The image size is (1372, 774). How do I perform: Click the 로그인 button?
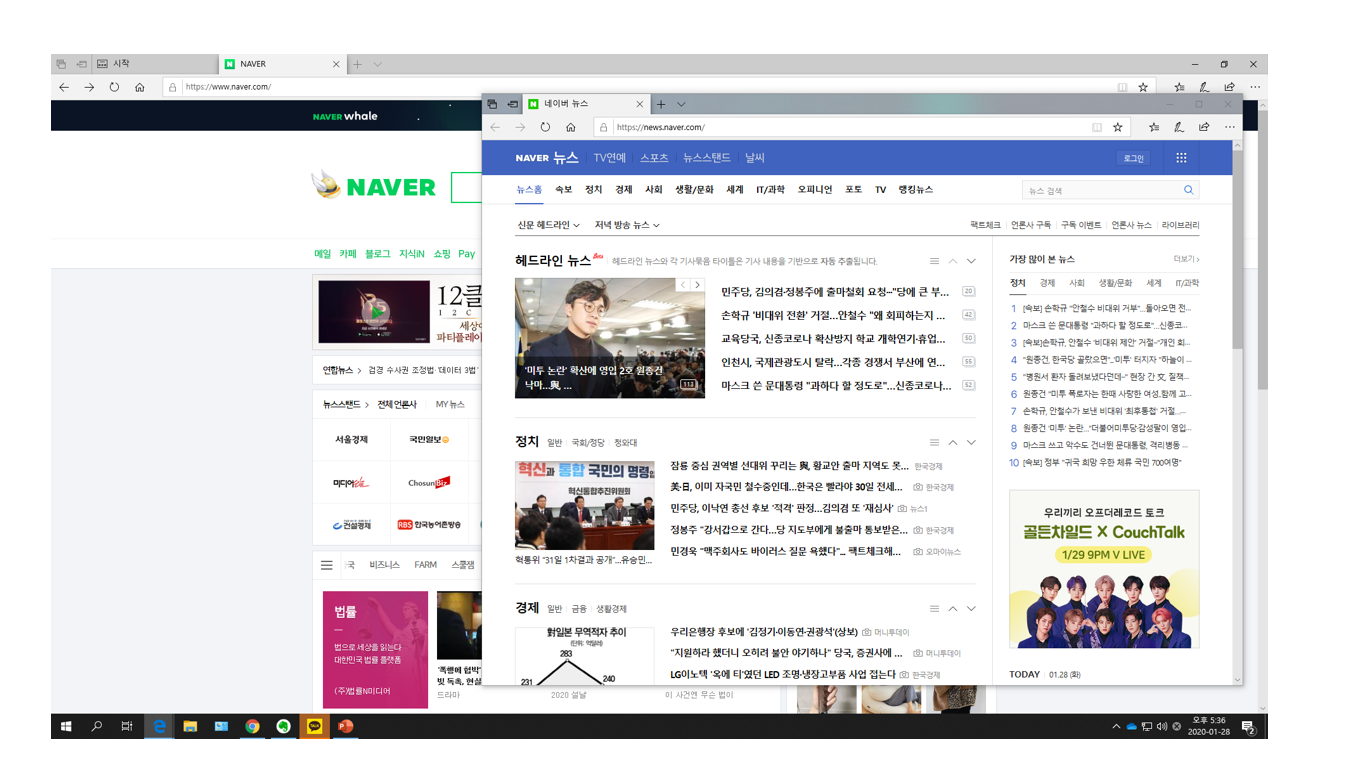point(1133,158)
